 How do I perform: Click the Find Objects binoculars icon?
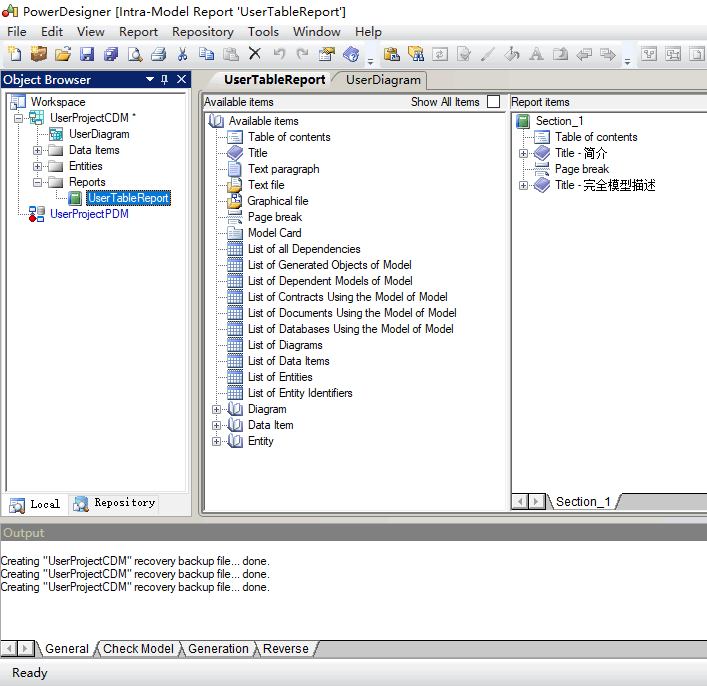416,54
